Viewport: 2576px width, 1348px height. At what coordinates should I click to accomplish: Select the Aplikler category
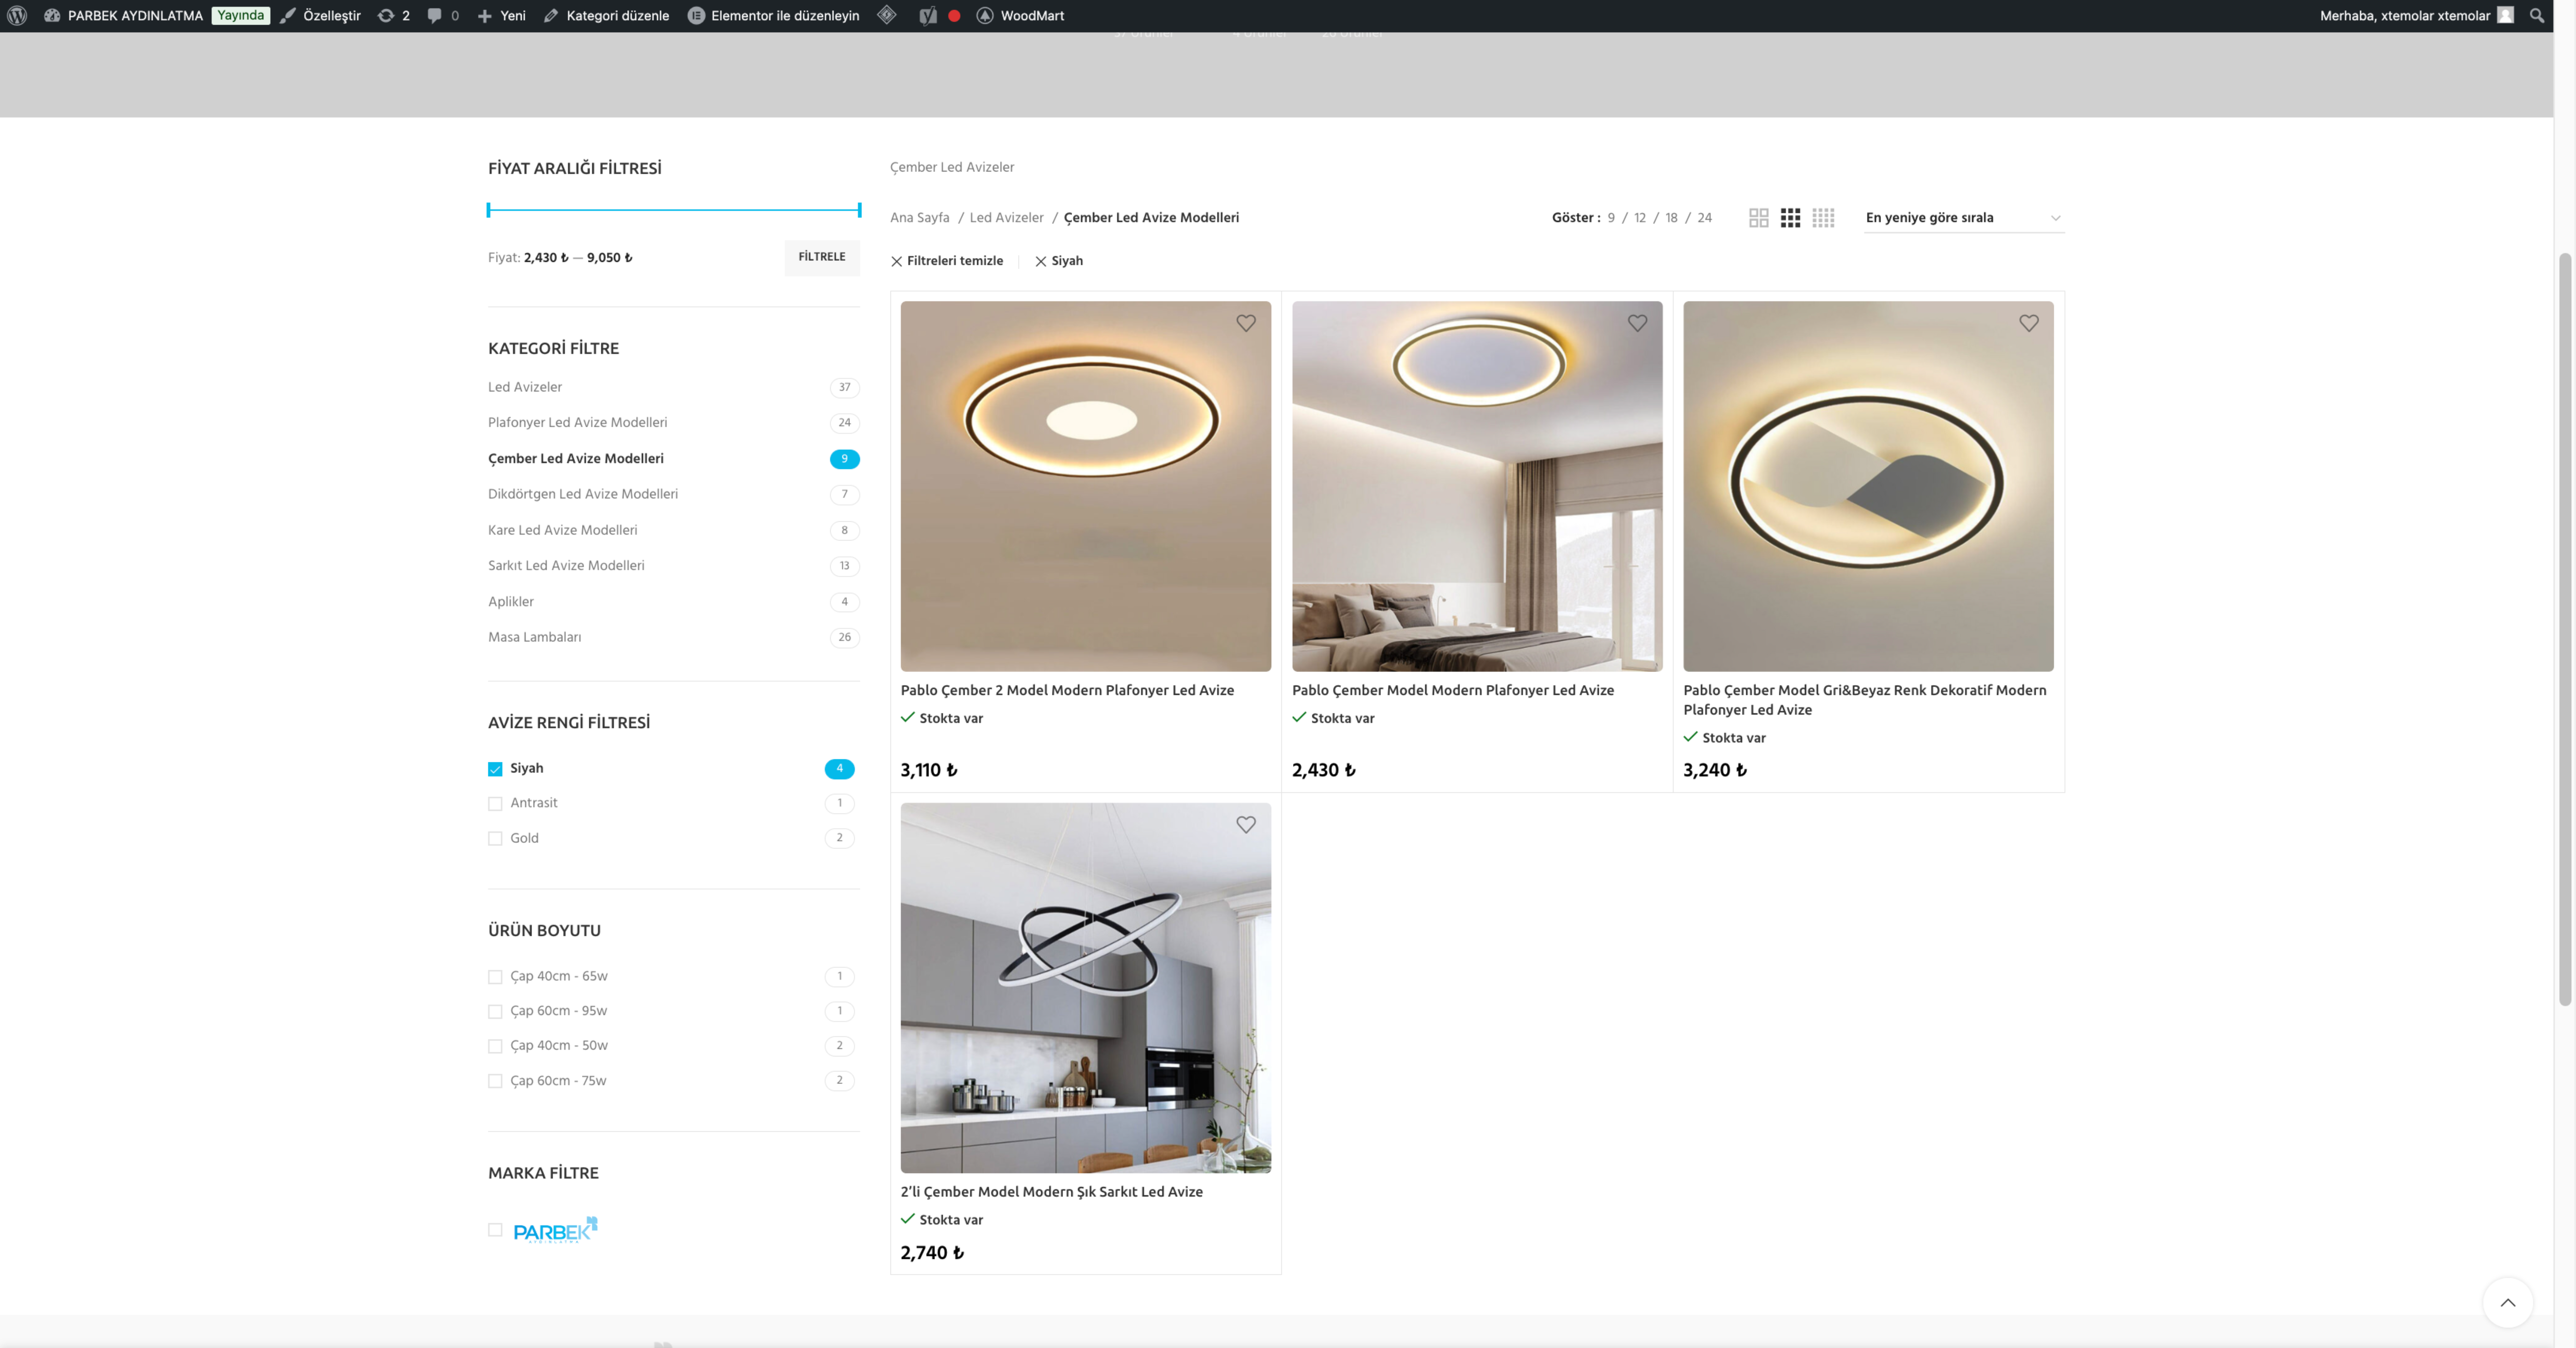pos(511,602)
